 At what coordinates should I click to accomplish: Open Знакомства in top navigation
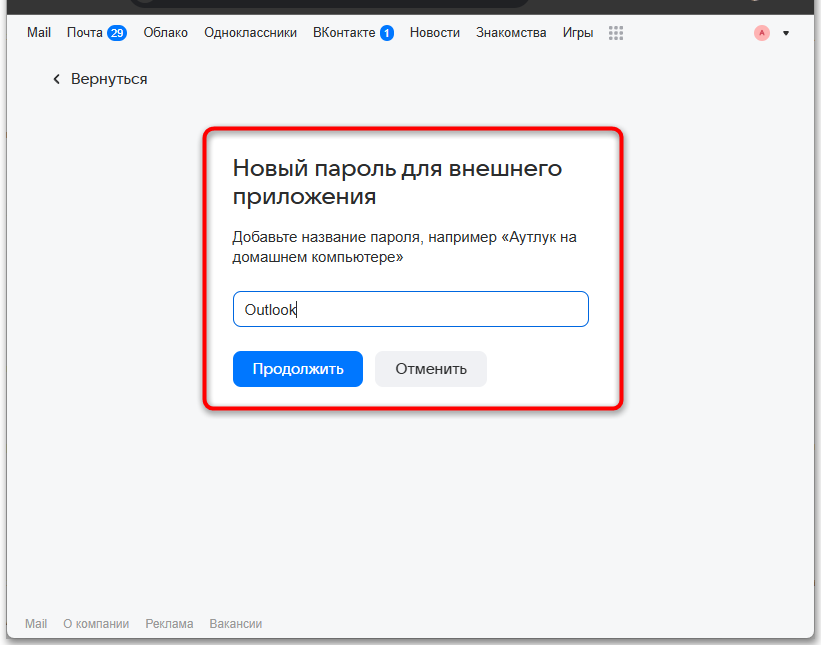coord(511,32)
